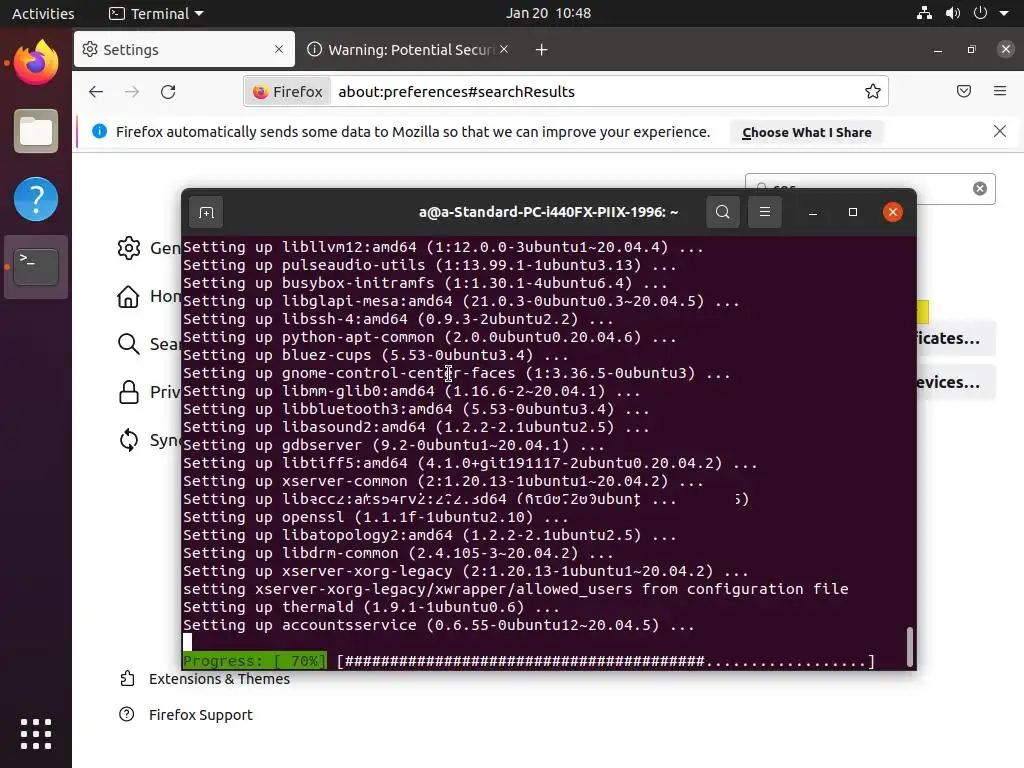
Task: Switch to Warning: Potential Security tab
Action: pos(408,50)
